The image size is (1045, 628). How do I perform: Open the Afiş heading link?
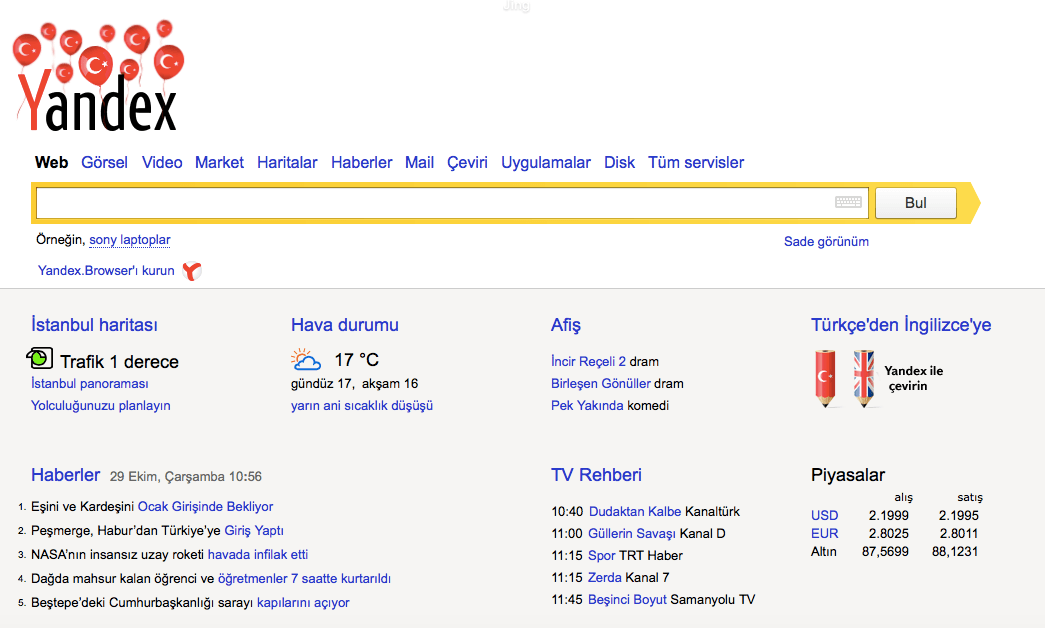(566, 325)
